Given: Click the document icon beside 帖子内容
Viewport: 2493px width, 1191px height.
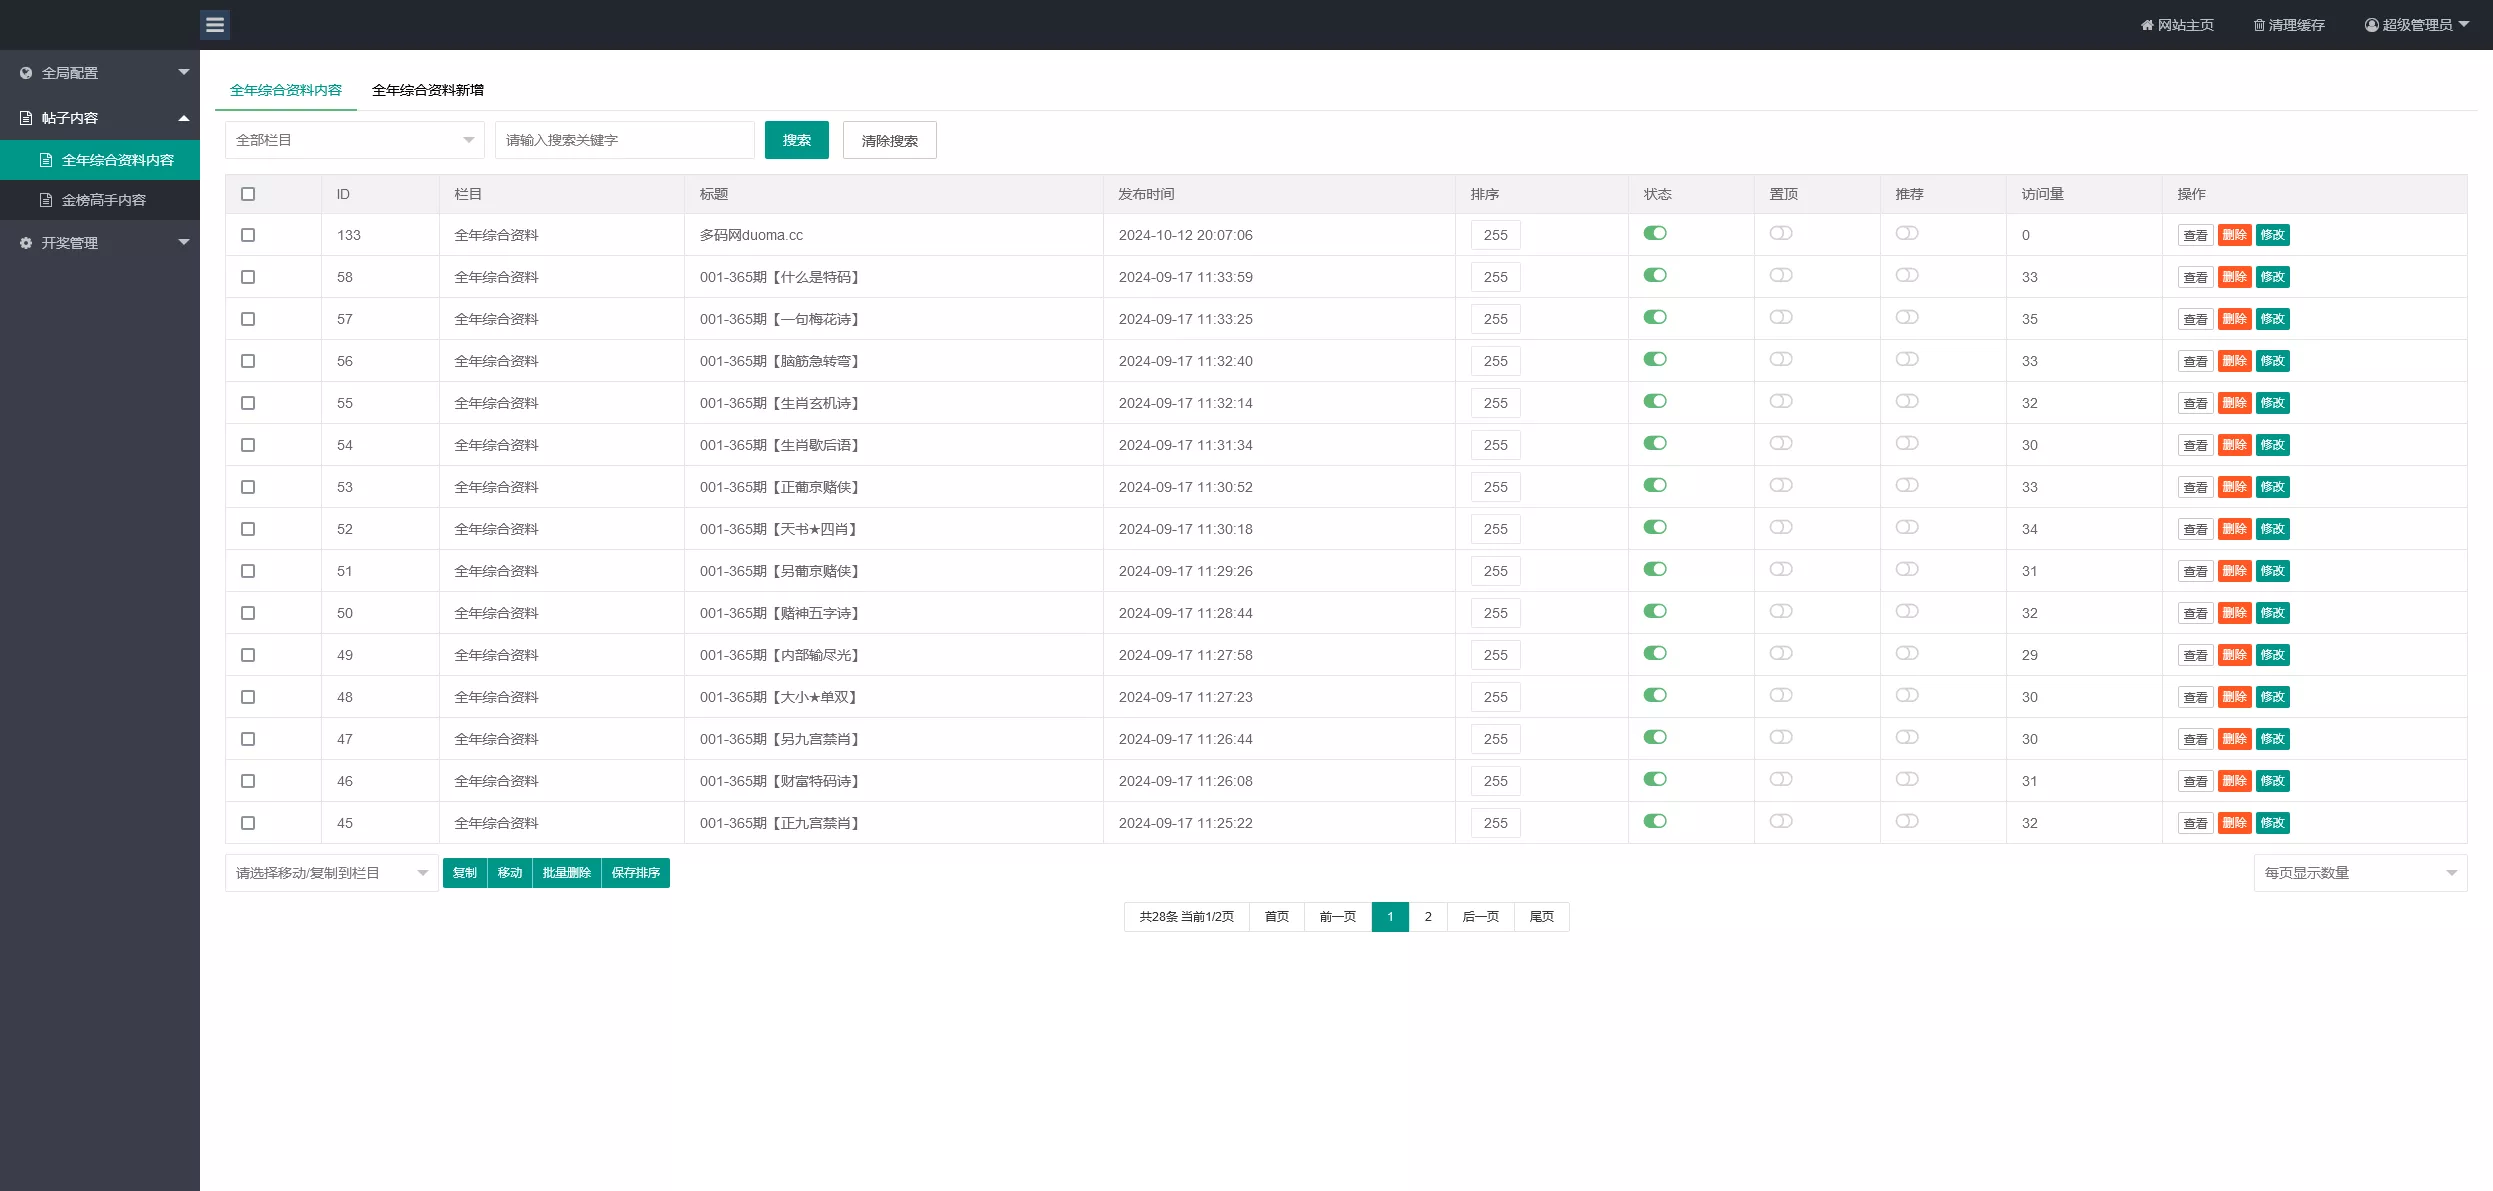Looking at the screenshot, I should [x=26, y=118].
